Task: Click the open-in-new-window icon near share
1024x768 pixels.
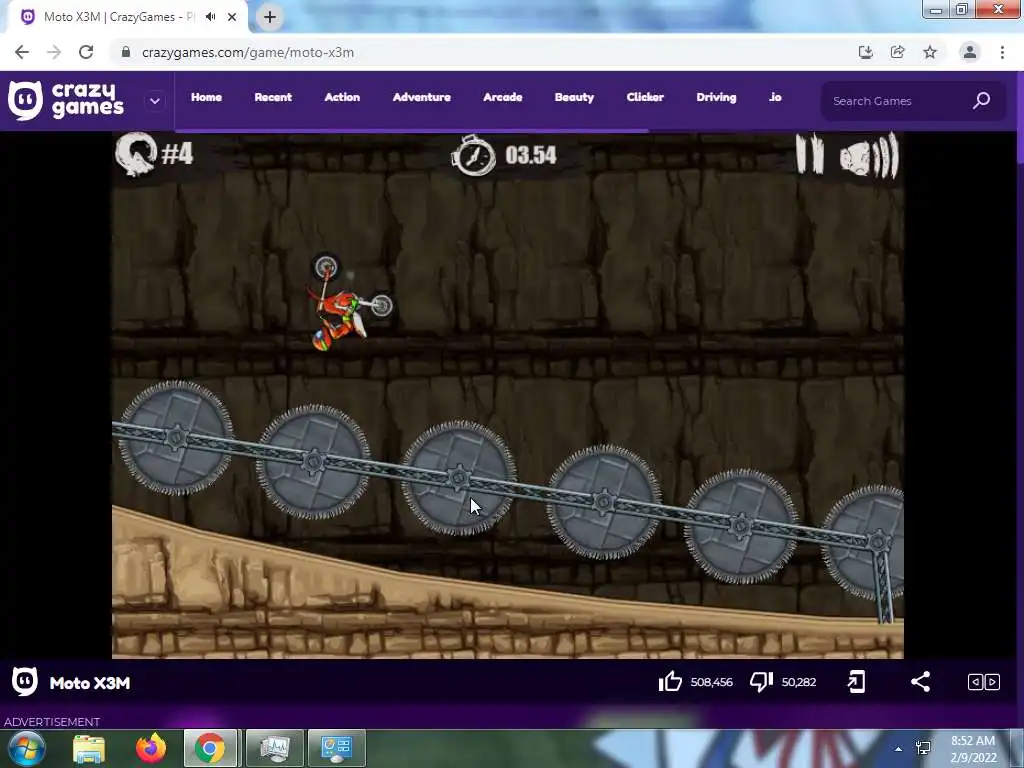Action: (856, 682)
